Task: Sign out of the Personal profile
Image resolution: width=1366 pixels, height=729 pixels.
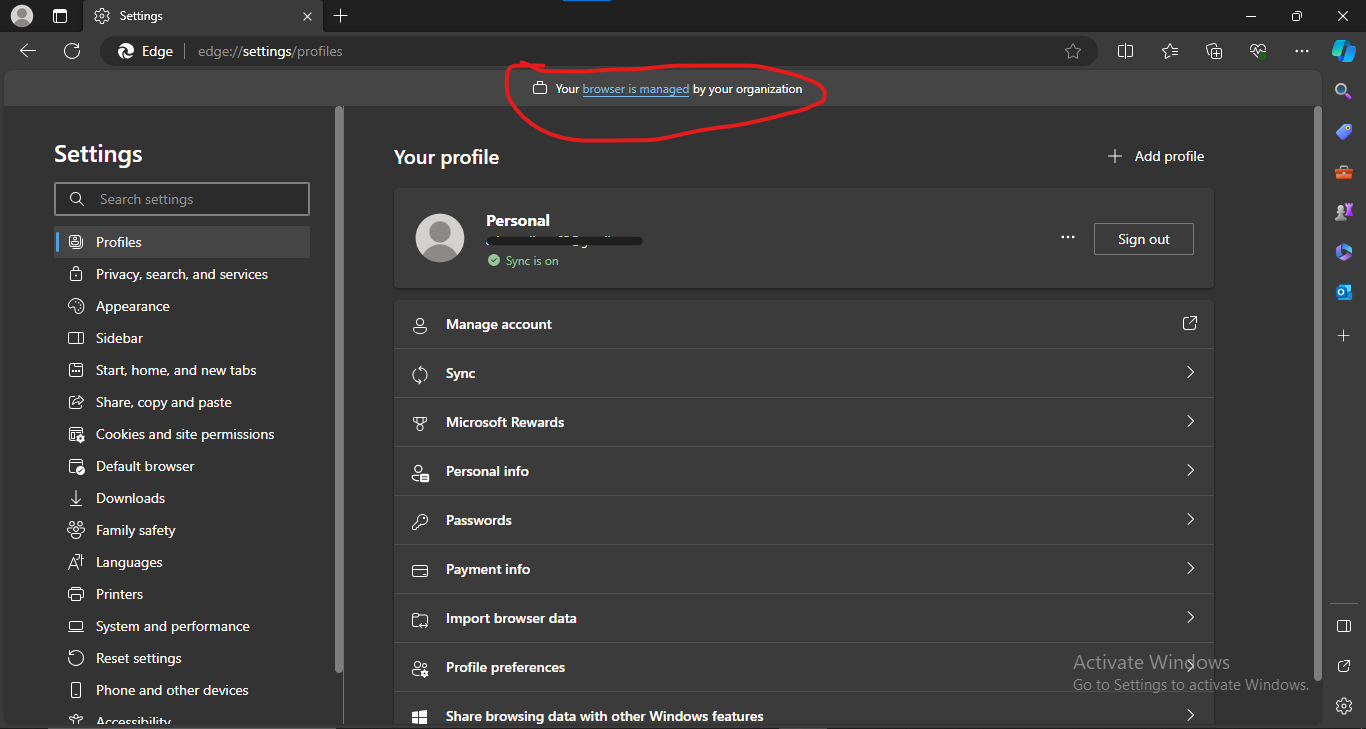Action: 1144,239
